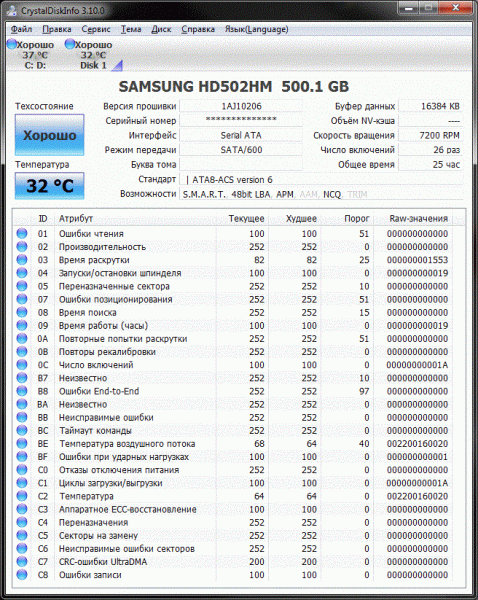The image size is (478, 600).
Task: Click status orb for 07 Ошибки позиционирования
Action: click(x=22, y=299)
